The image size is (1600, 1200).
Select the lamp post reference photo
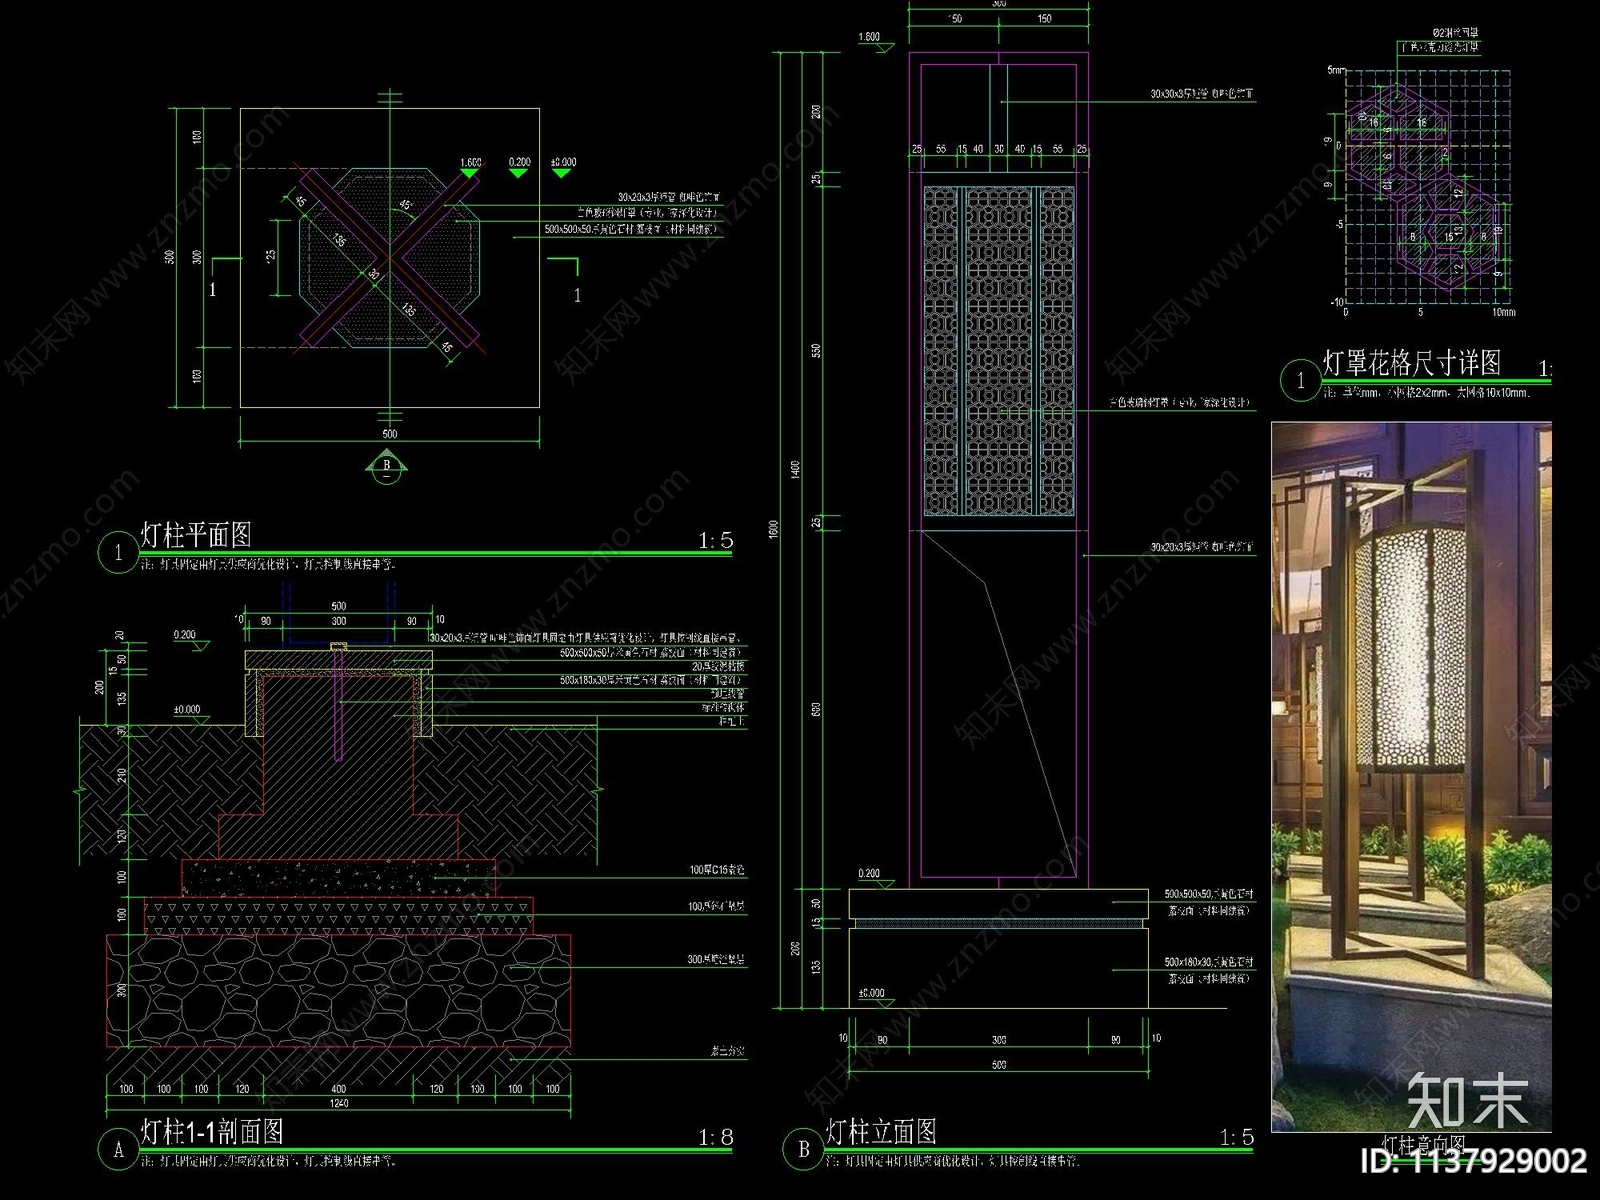pos(1411,777)
